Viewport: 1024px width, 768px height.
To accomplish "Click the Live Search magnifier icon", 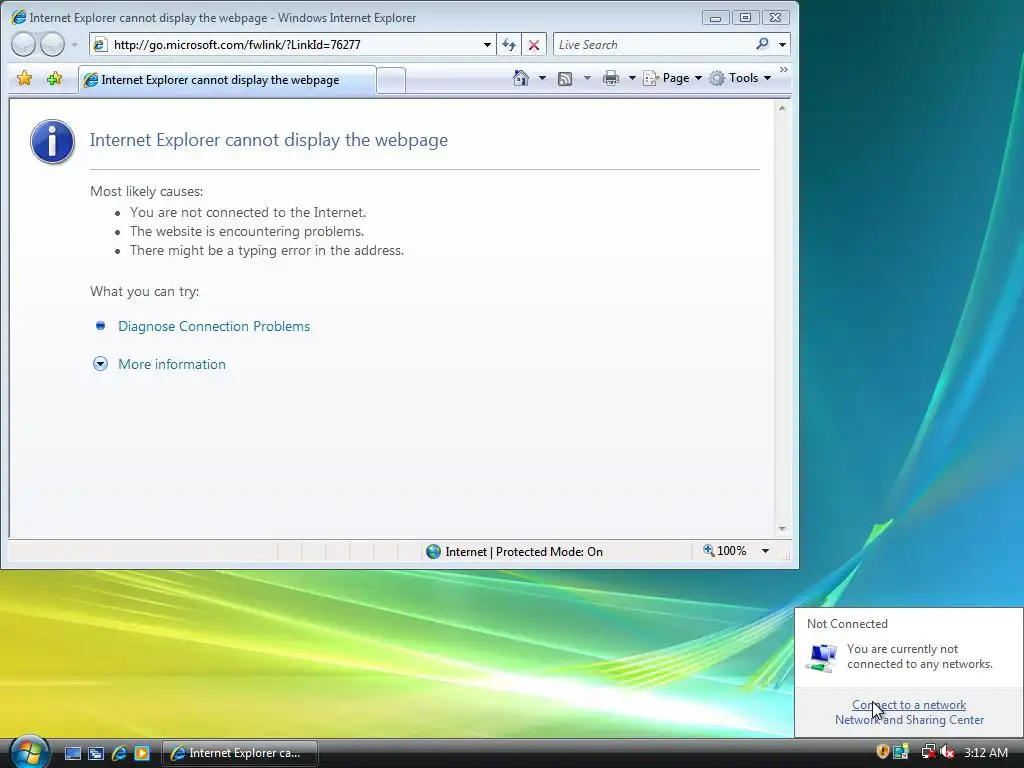I will point(762,44).
